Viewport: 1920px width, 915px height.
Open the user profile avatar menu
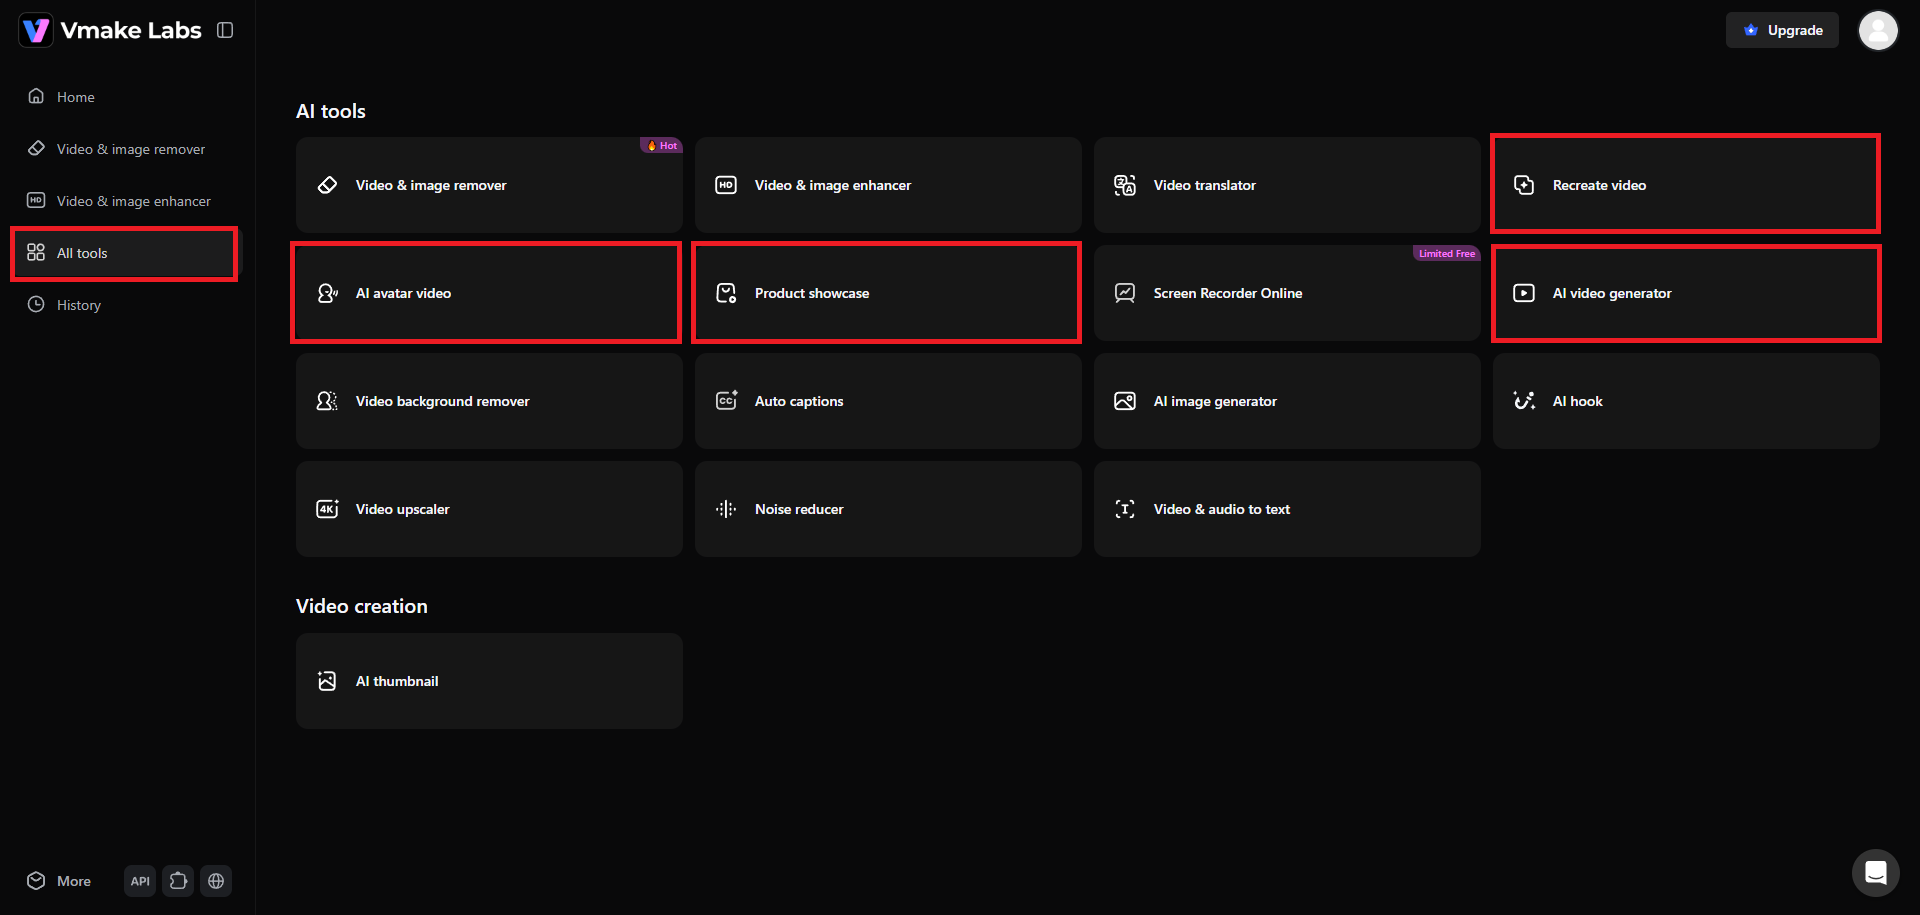pyautogui.click(x=1878, y=30)
